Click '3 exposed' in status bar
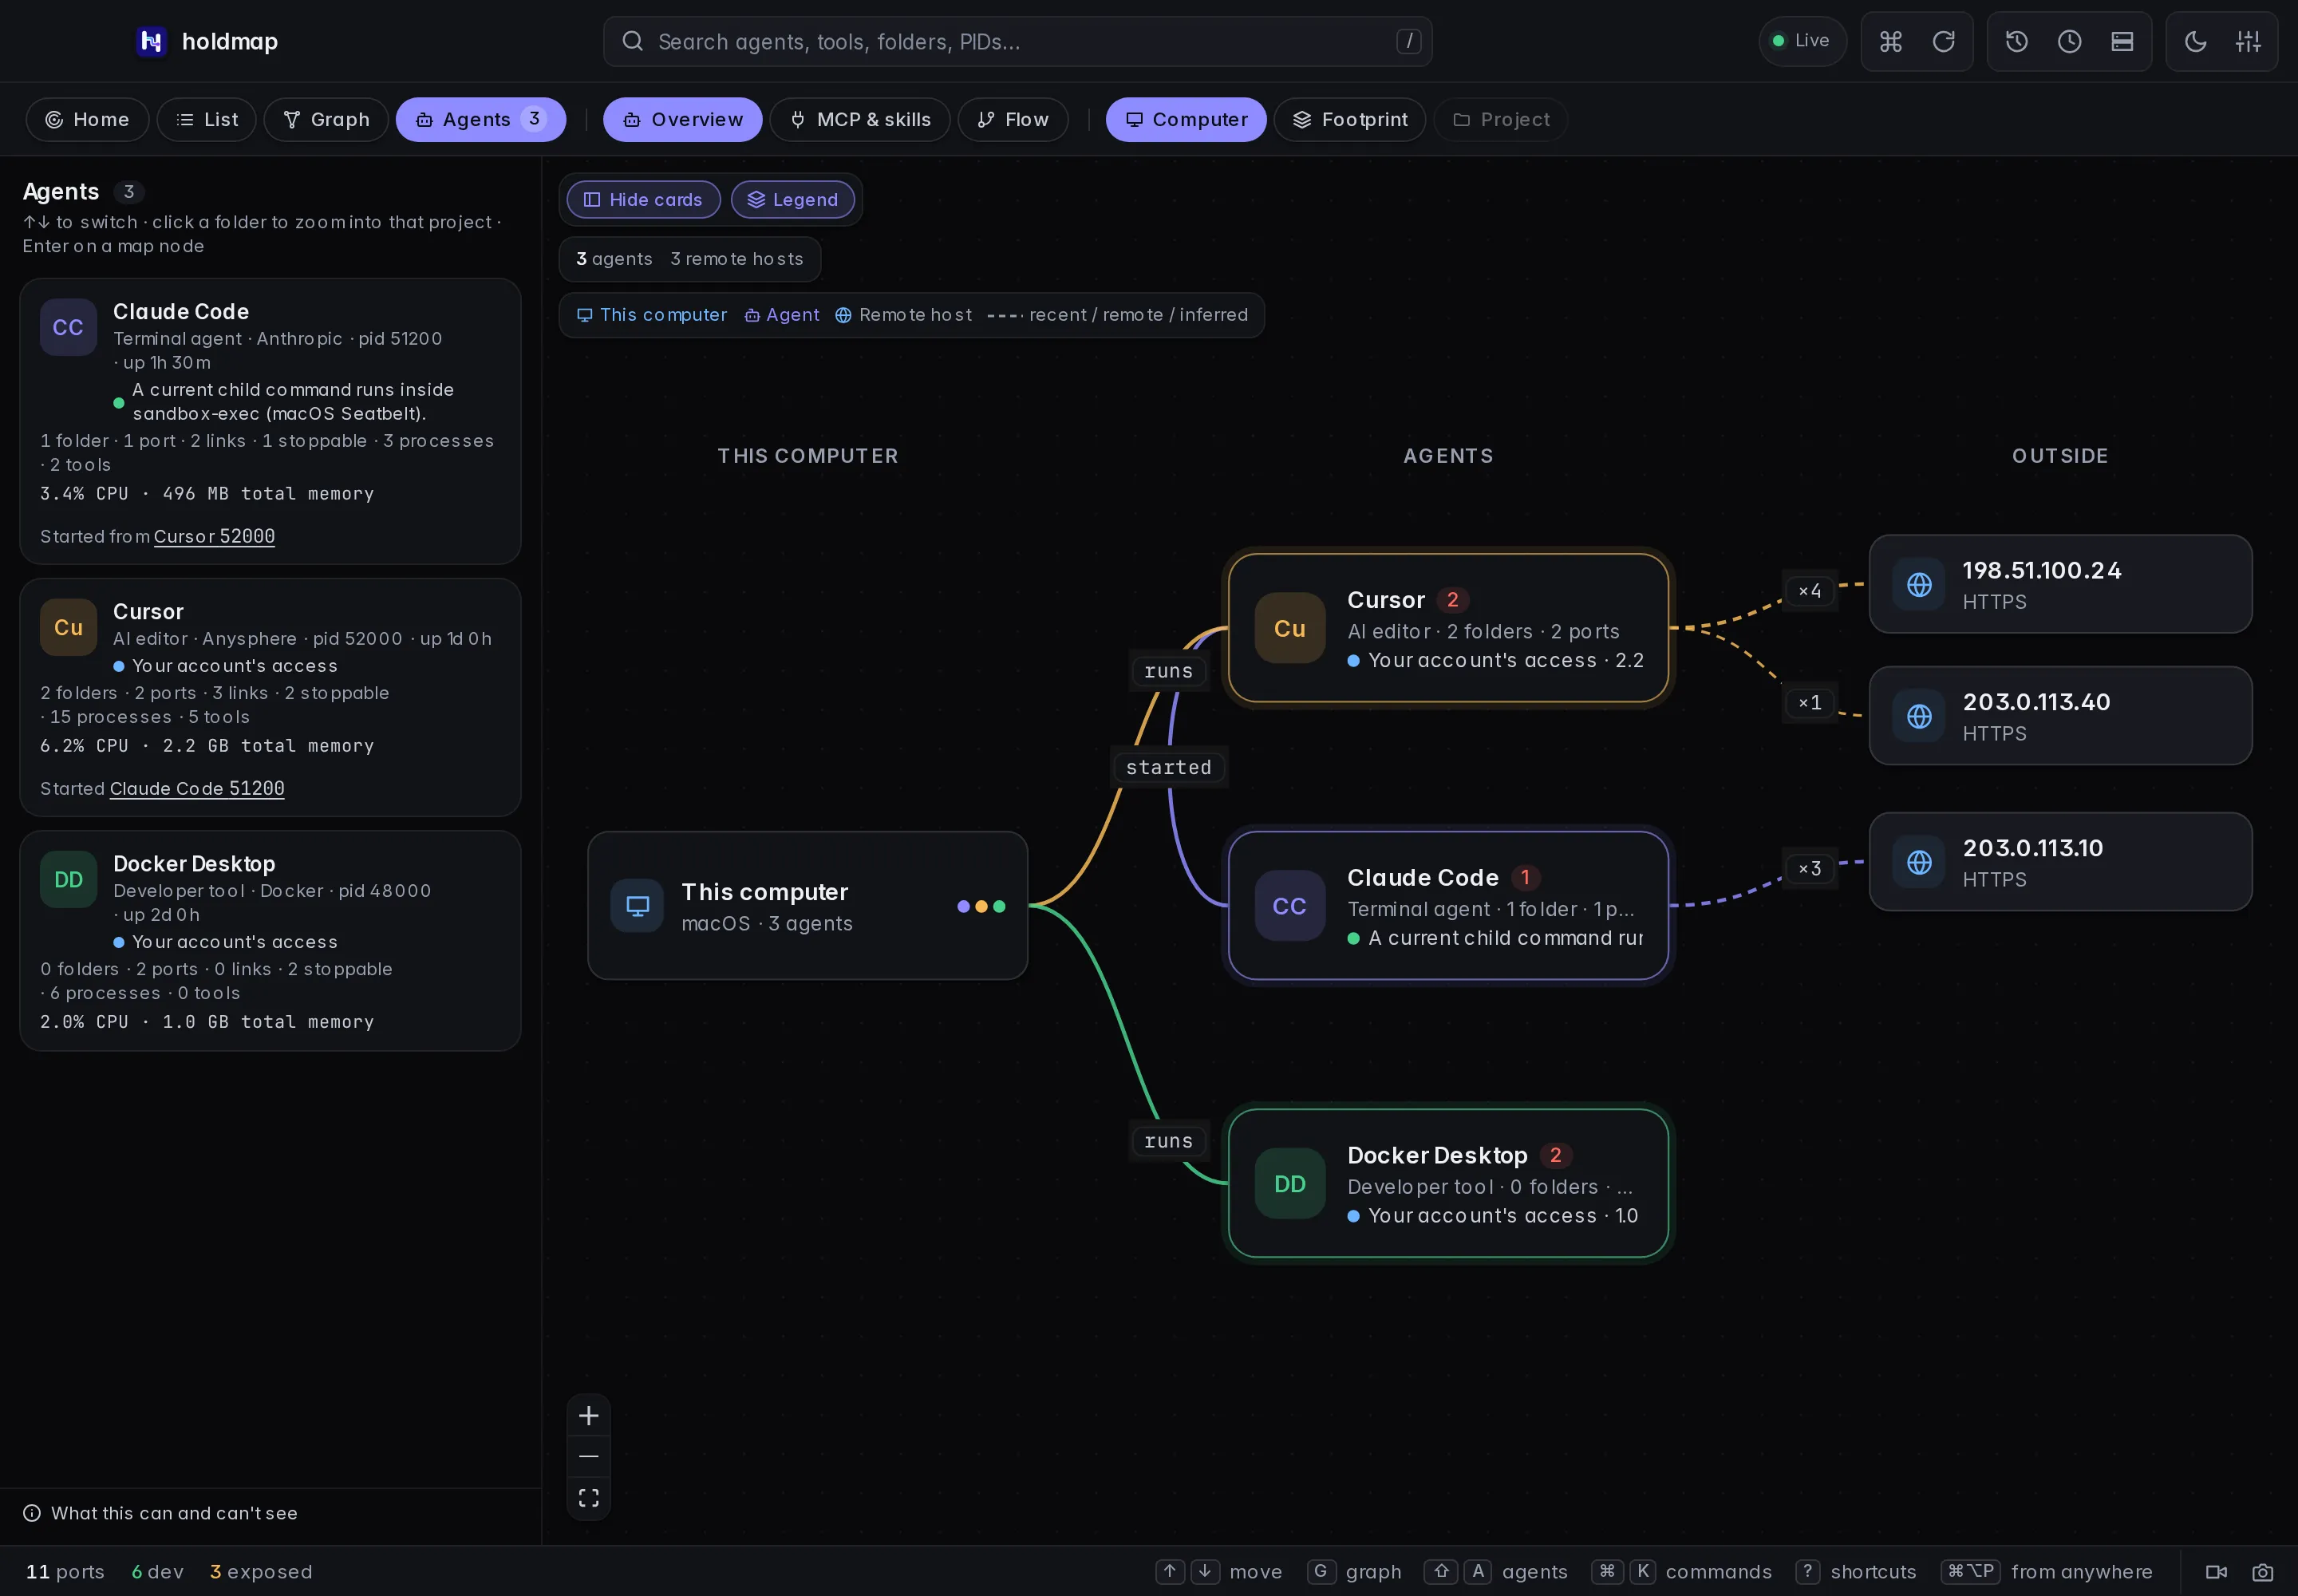 [x=261, y=1572]
